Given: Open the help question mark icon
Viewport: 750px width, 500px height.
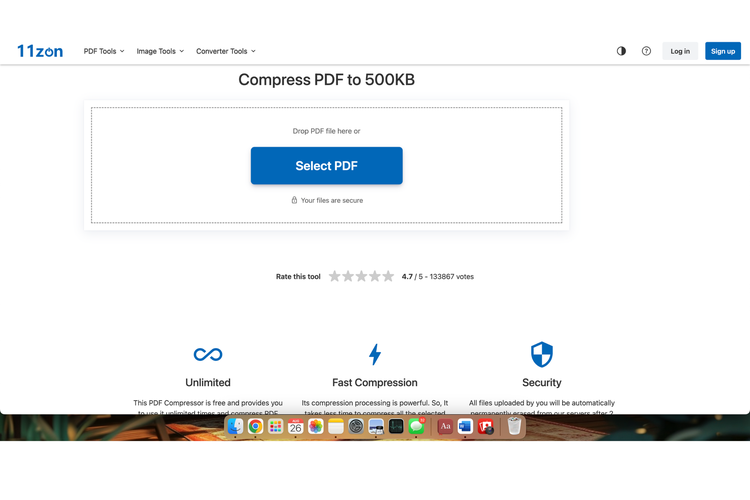Looking at the screenshot, I should tap(646, 51).
